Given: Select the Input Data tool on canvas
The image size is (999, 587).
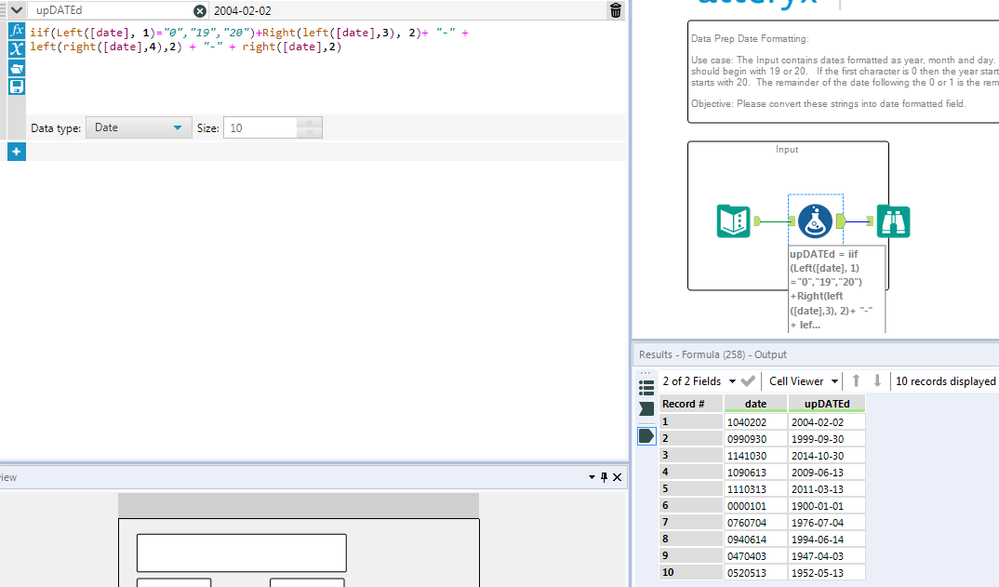Looking at the screenshot, I should point(733,221).
